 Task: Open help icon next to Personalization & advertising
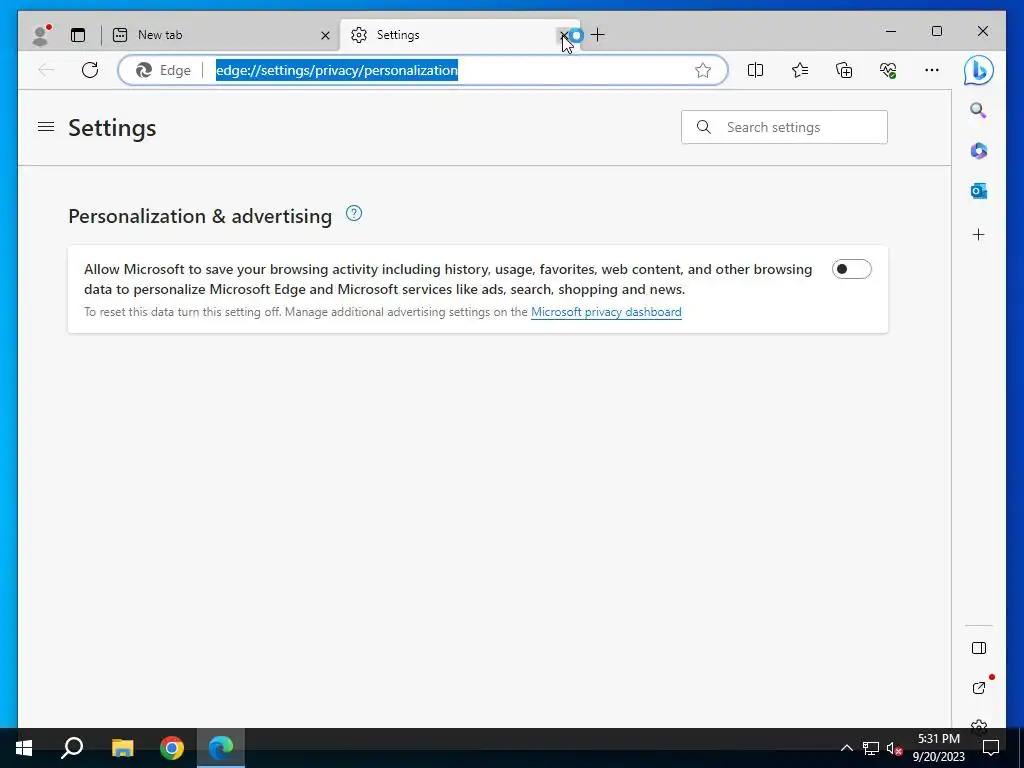point(353,213)
